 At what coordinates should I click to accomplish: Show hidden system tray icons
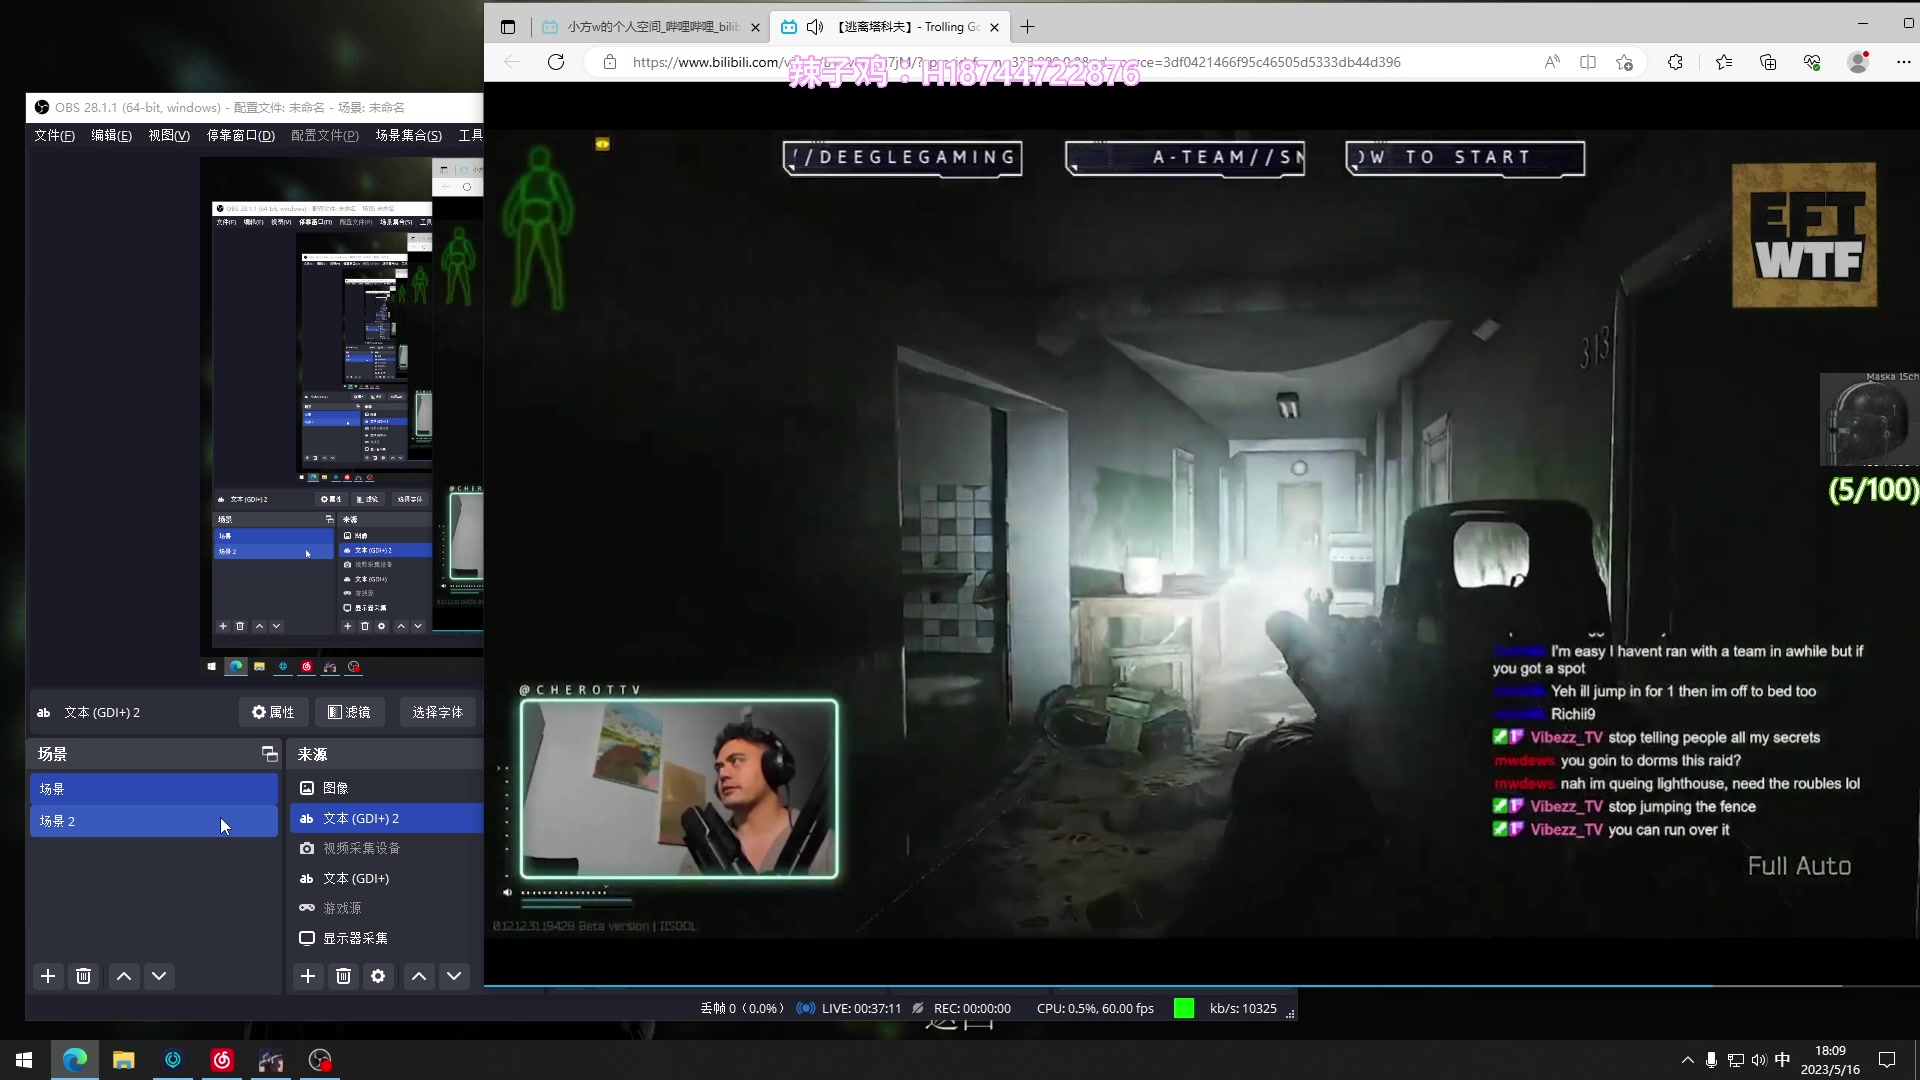click(x=1688, y=1060)
